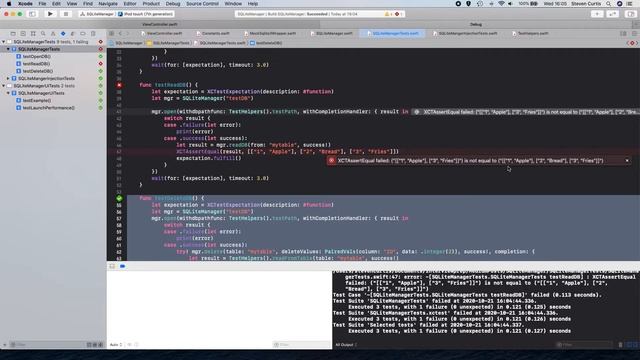This screenshot has height=360, width=640.
Task: Click the red error count in activity bar
Action: coord(398,14)
